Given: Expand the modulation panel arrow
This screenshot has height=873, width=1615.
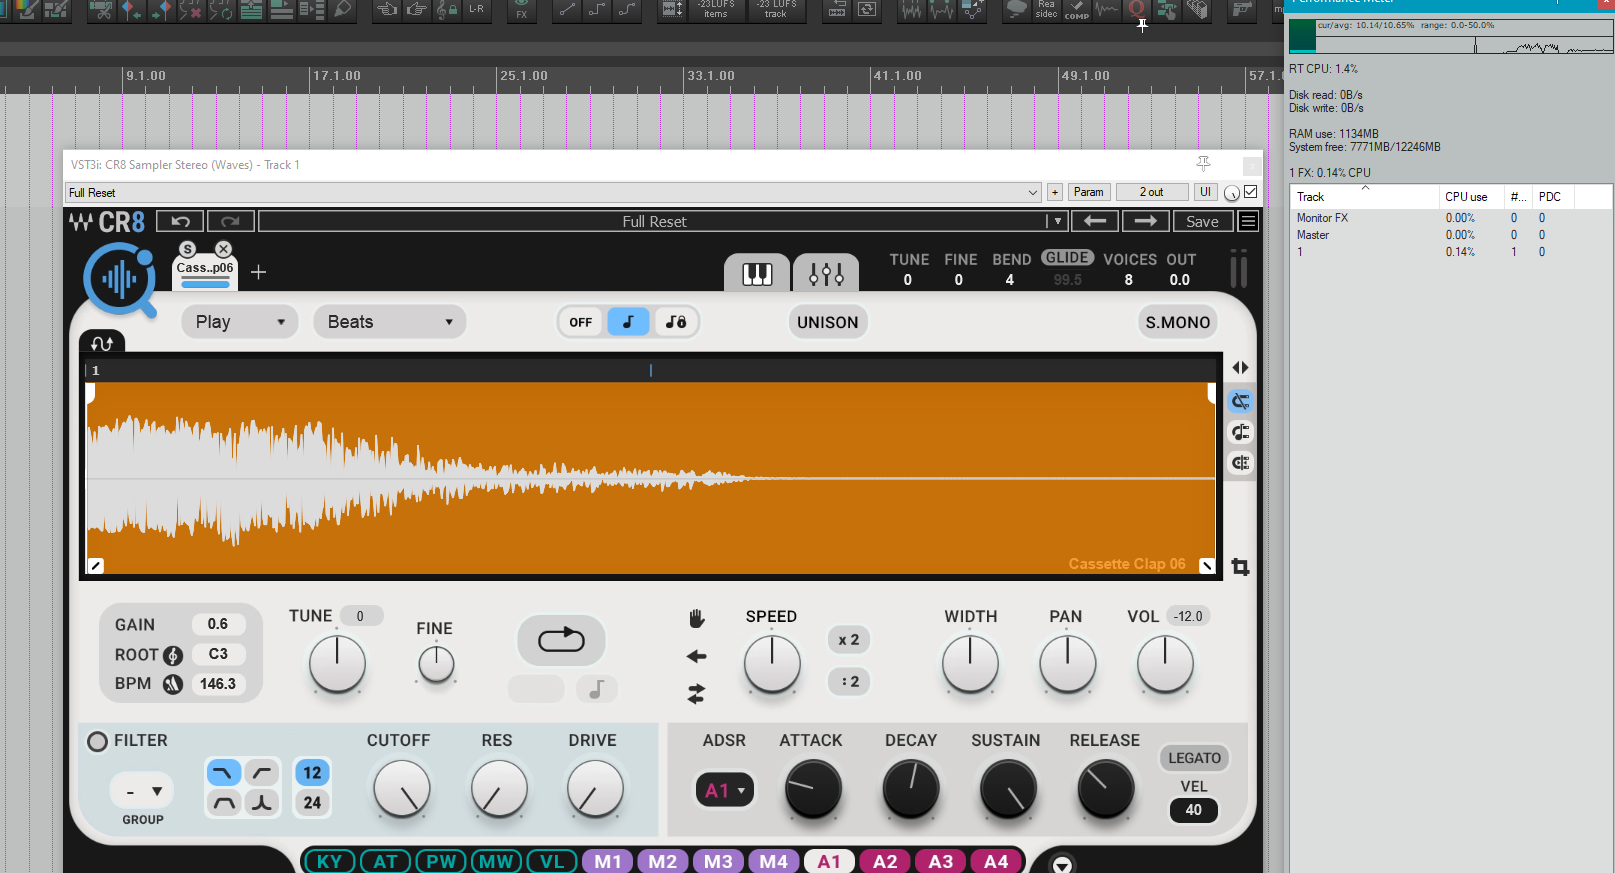Looking at the screenshot, I should pos(1062,865).
